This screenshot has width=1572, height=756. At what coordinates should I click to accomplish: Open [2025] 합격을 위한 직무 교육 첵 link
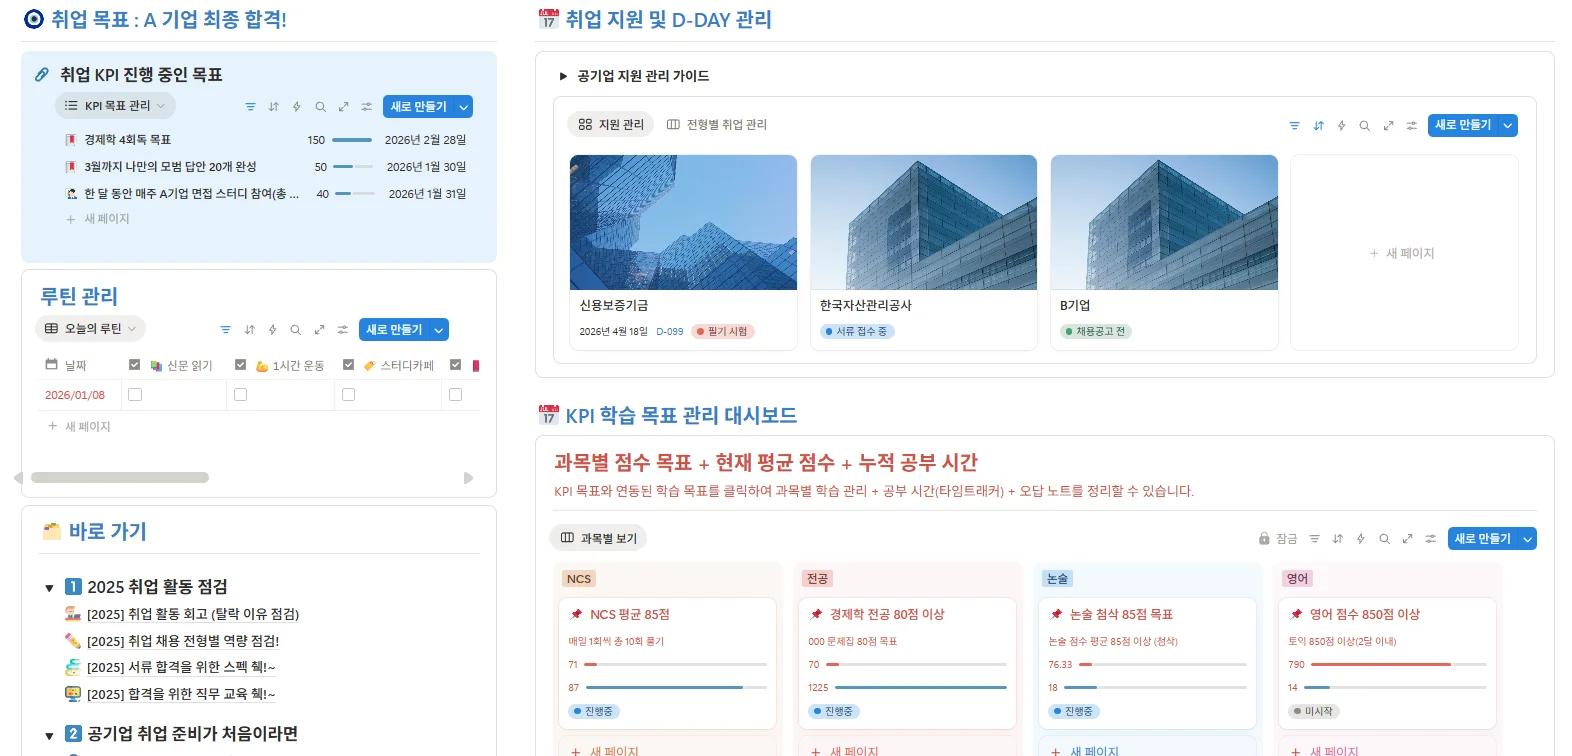[x=181, y=694]
